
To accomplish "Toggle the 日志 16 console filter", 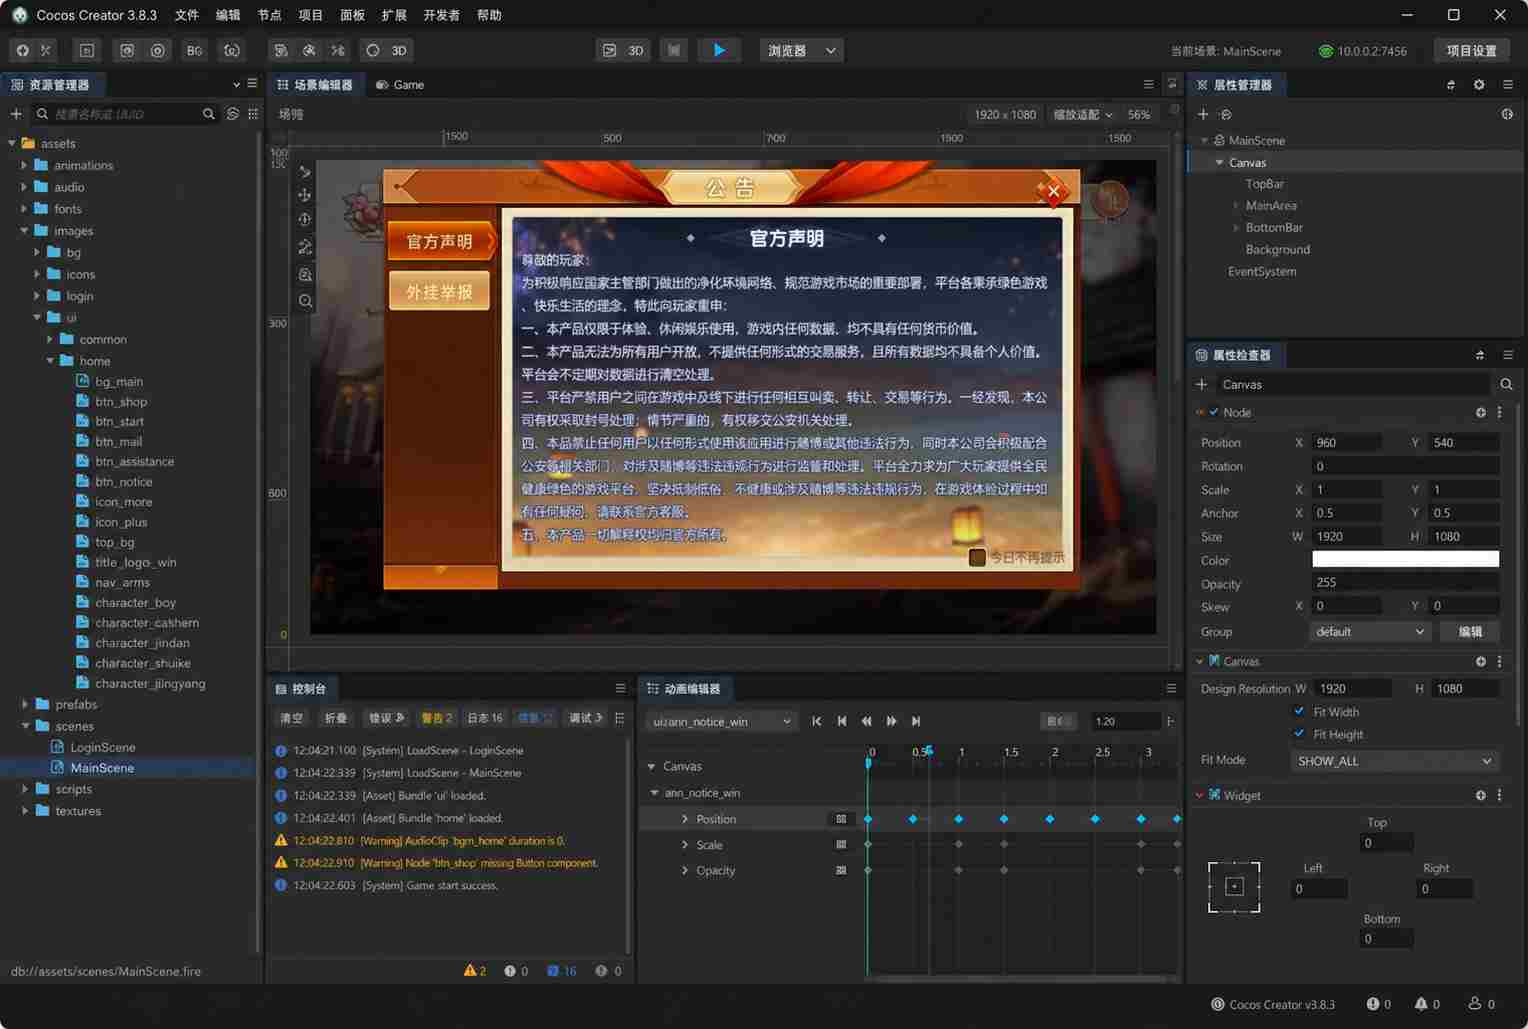I will [485, 718].
